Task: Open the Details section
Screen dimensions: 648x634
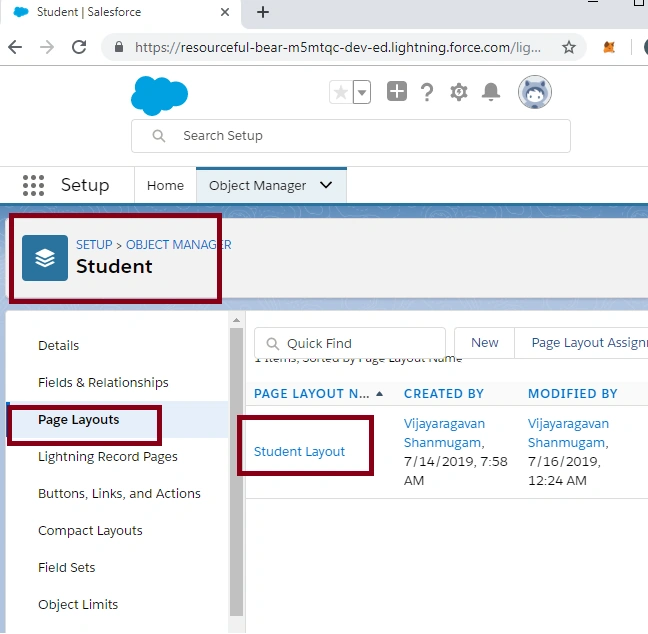Action: tap(58, 346)
